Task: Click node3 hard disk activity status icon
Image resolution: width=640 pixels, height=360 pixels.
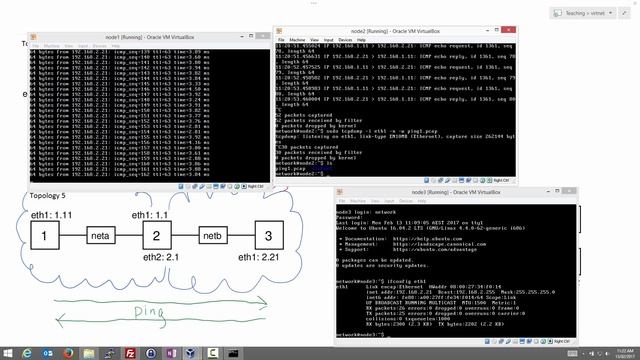Action: point(487,341)
